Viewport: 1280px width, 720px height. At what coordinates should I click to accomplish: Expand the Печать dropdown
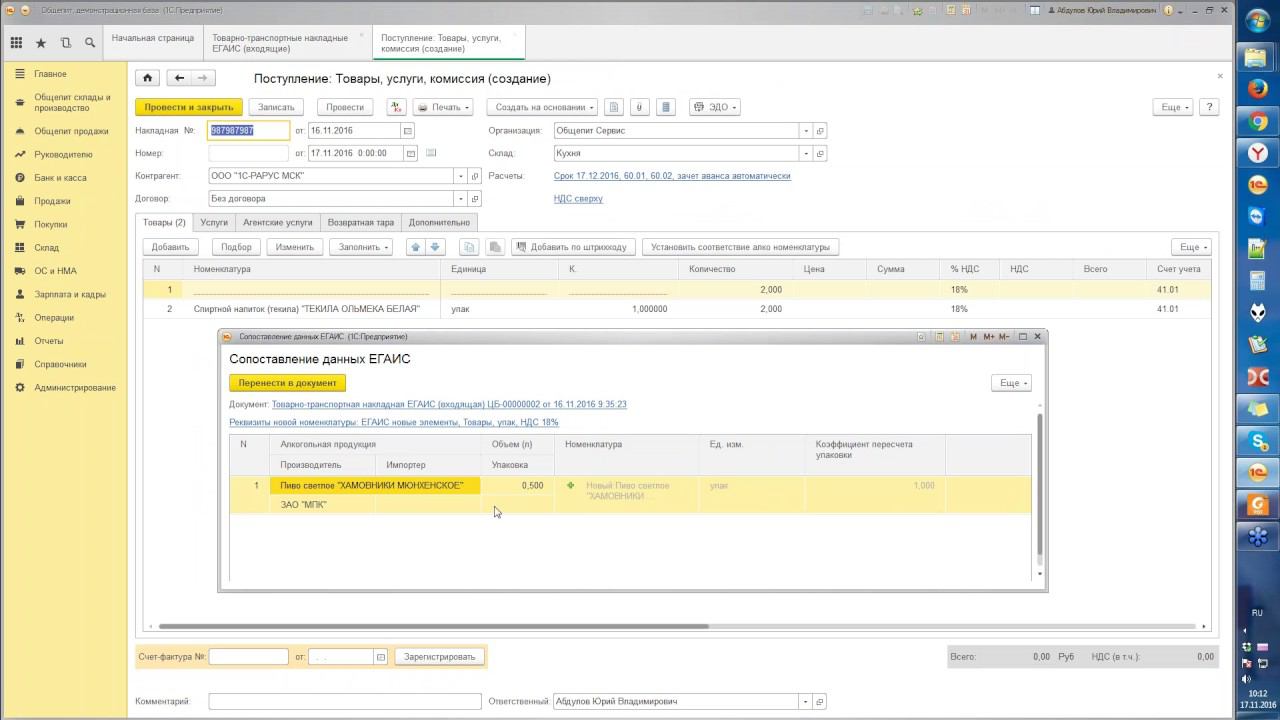pyautogui.click(x=443, y=107)
